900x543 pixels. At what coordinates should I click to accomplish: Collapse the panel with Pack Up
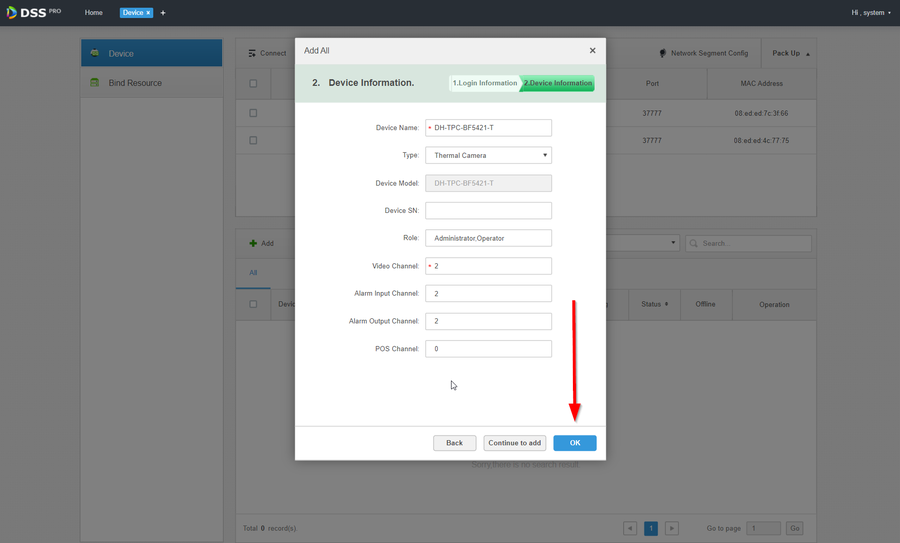[790, 53]
